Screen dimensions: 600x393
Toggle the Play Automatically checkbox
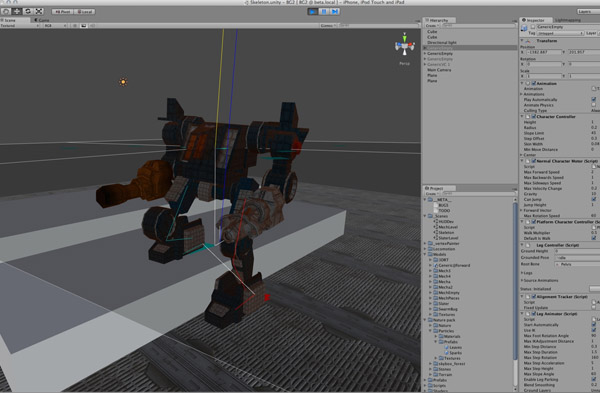point(593,99)
